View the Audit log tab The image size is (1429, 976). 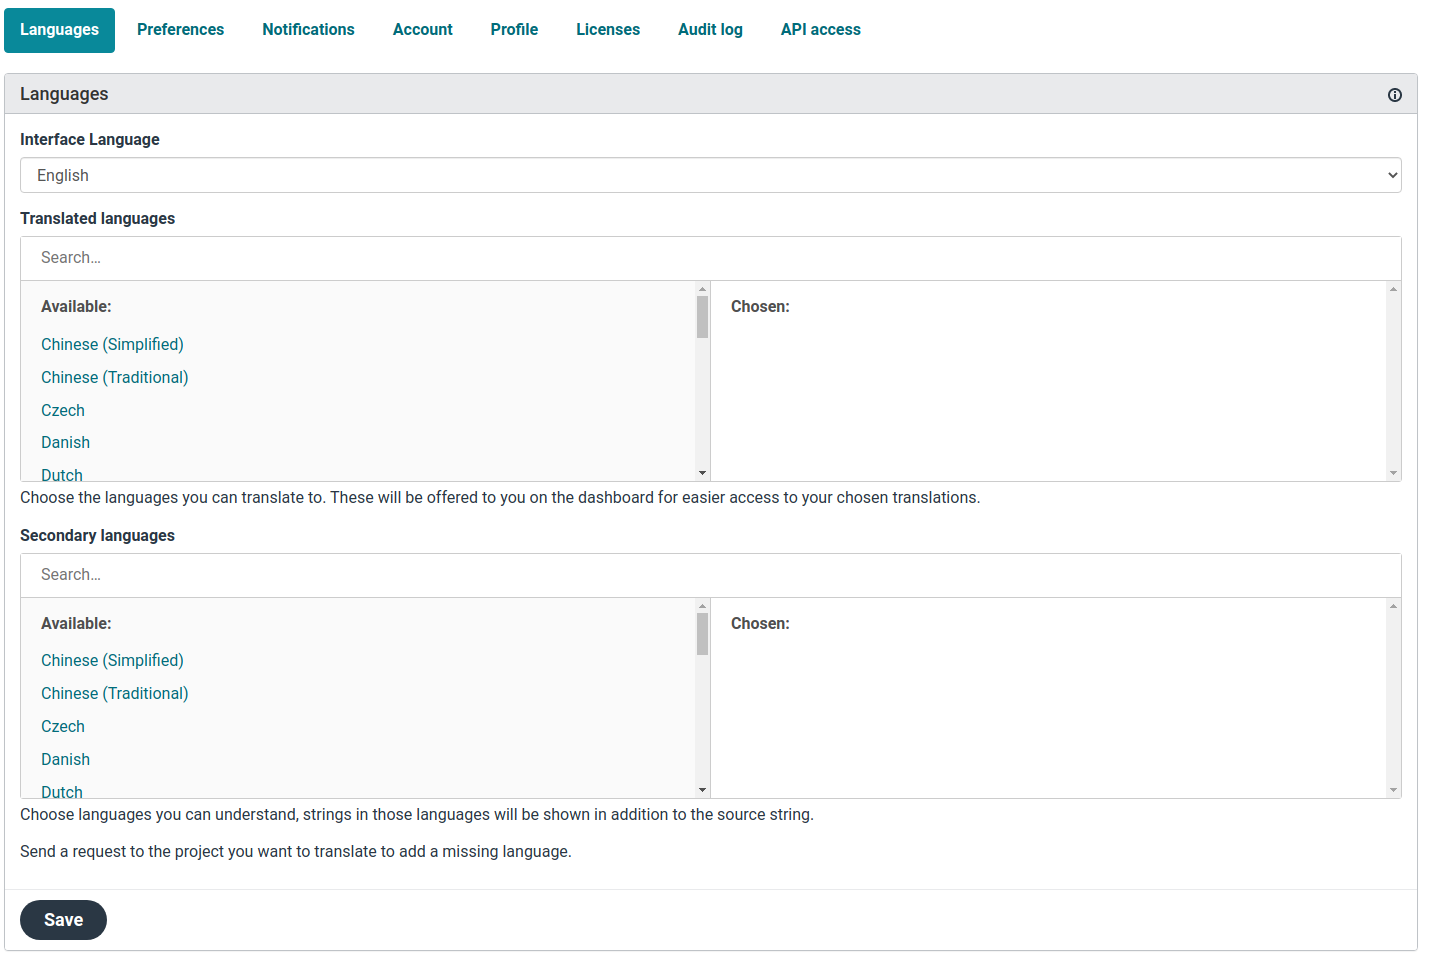710,29
